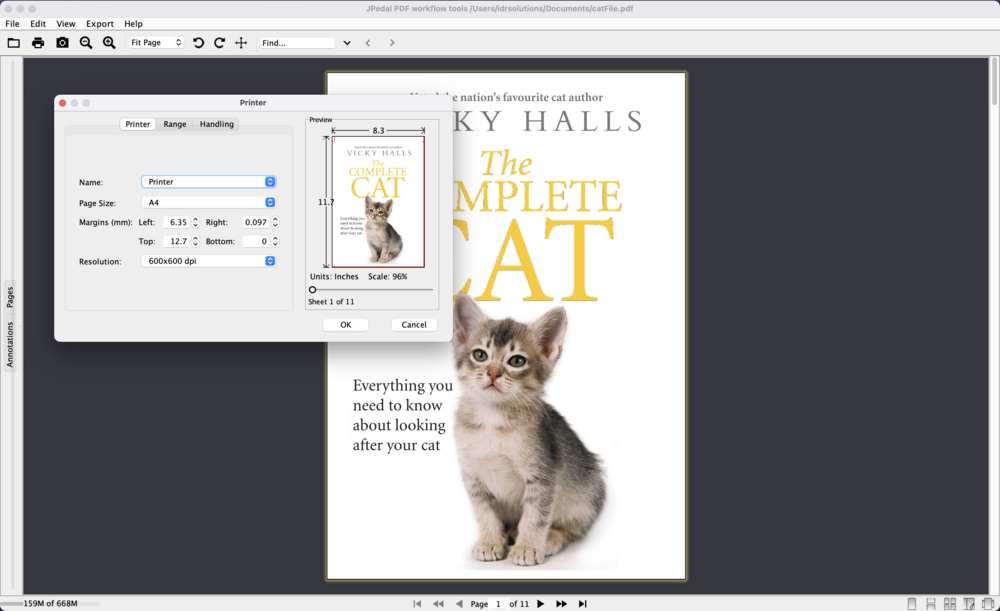Click the page number input field
1000x611 pixels.
(497, 603)
